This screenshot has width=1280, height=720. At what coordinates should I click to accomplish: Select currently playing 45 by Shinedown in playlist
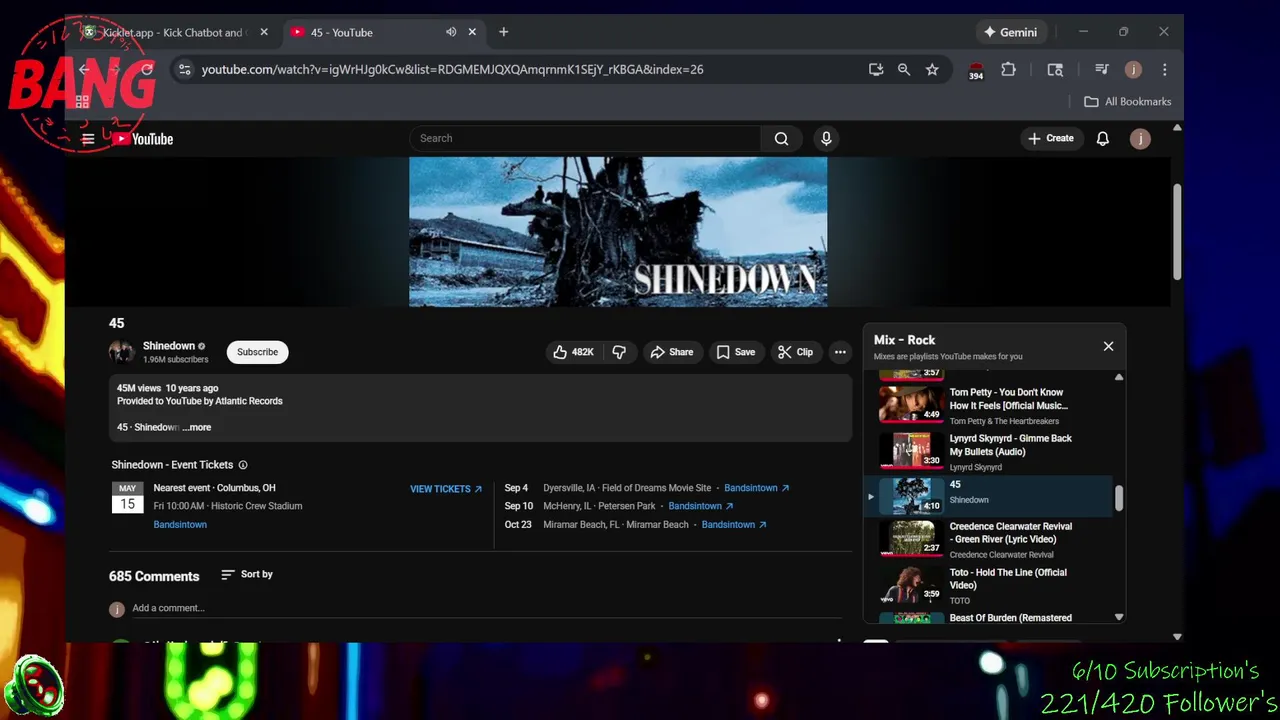(990, 495)
